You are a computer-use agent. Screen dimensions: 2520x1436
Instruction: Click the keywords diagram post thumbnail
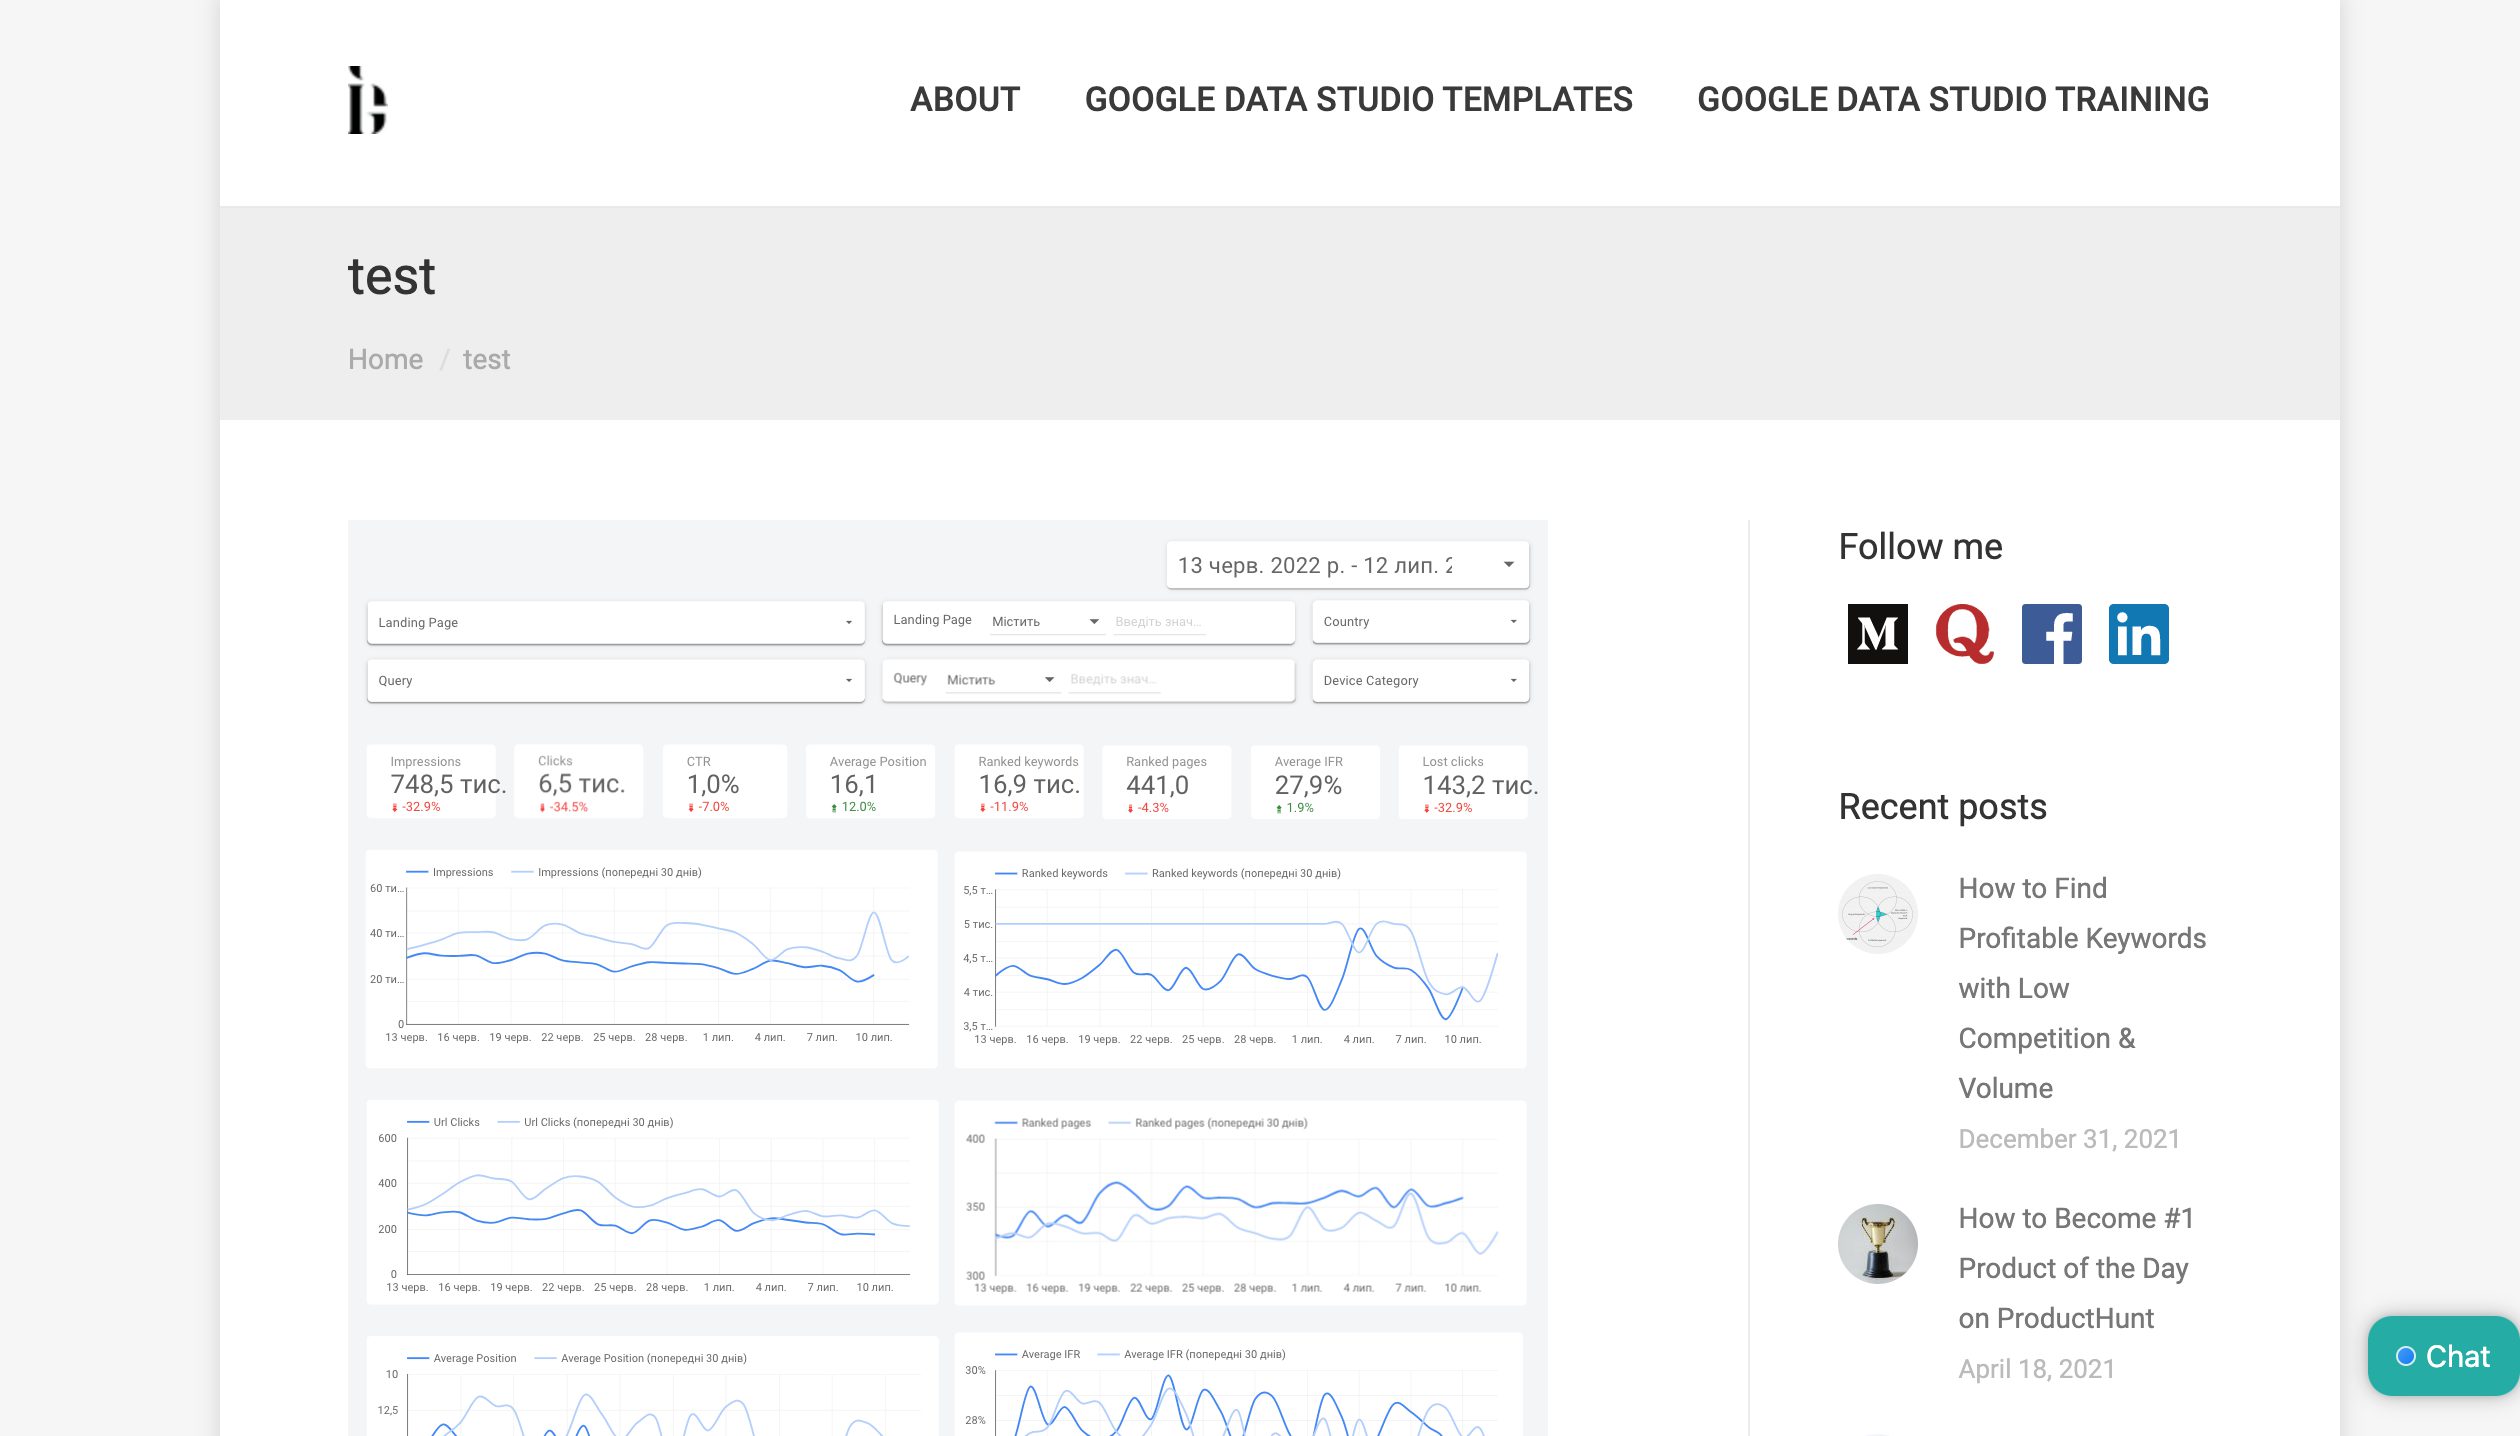click(1877, 913)
